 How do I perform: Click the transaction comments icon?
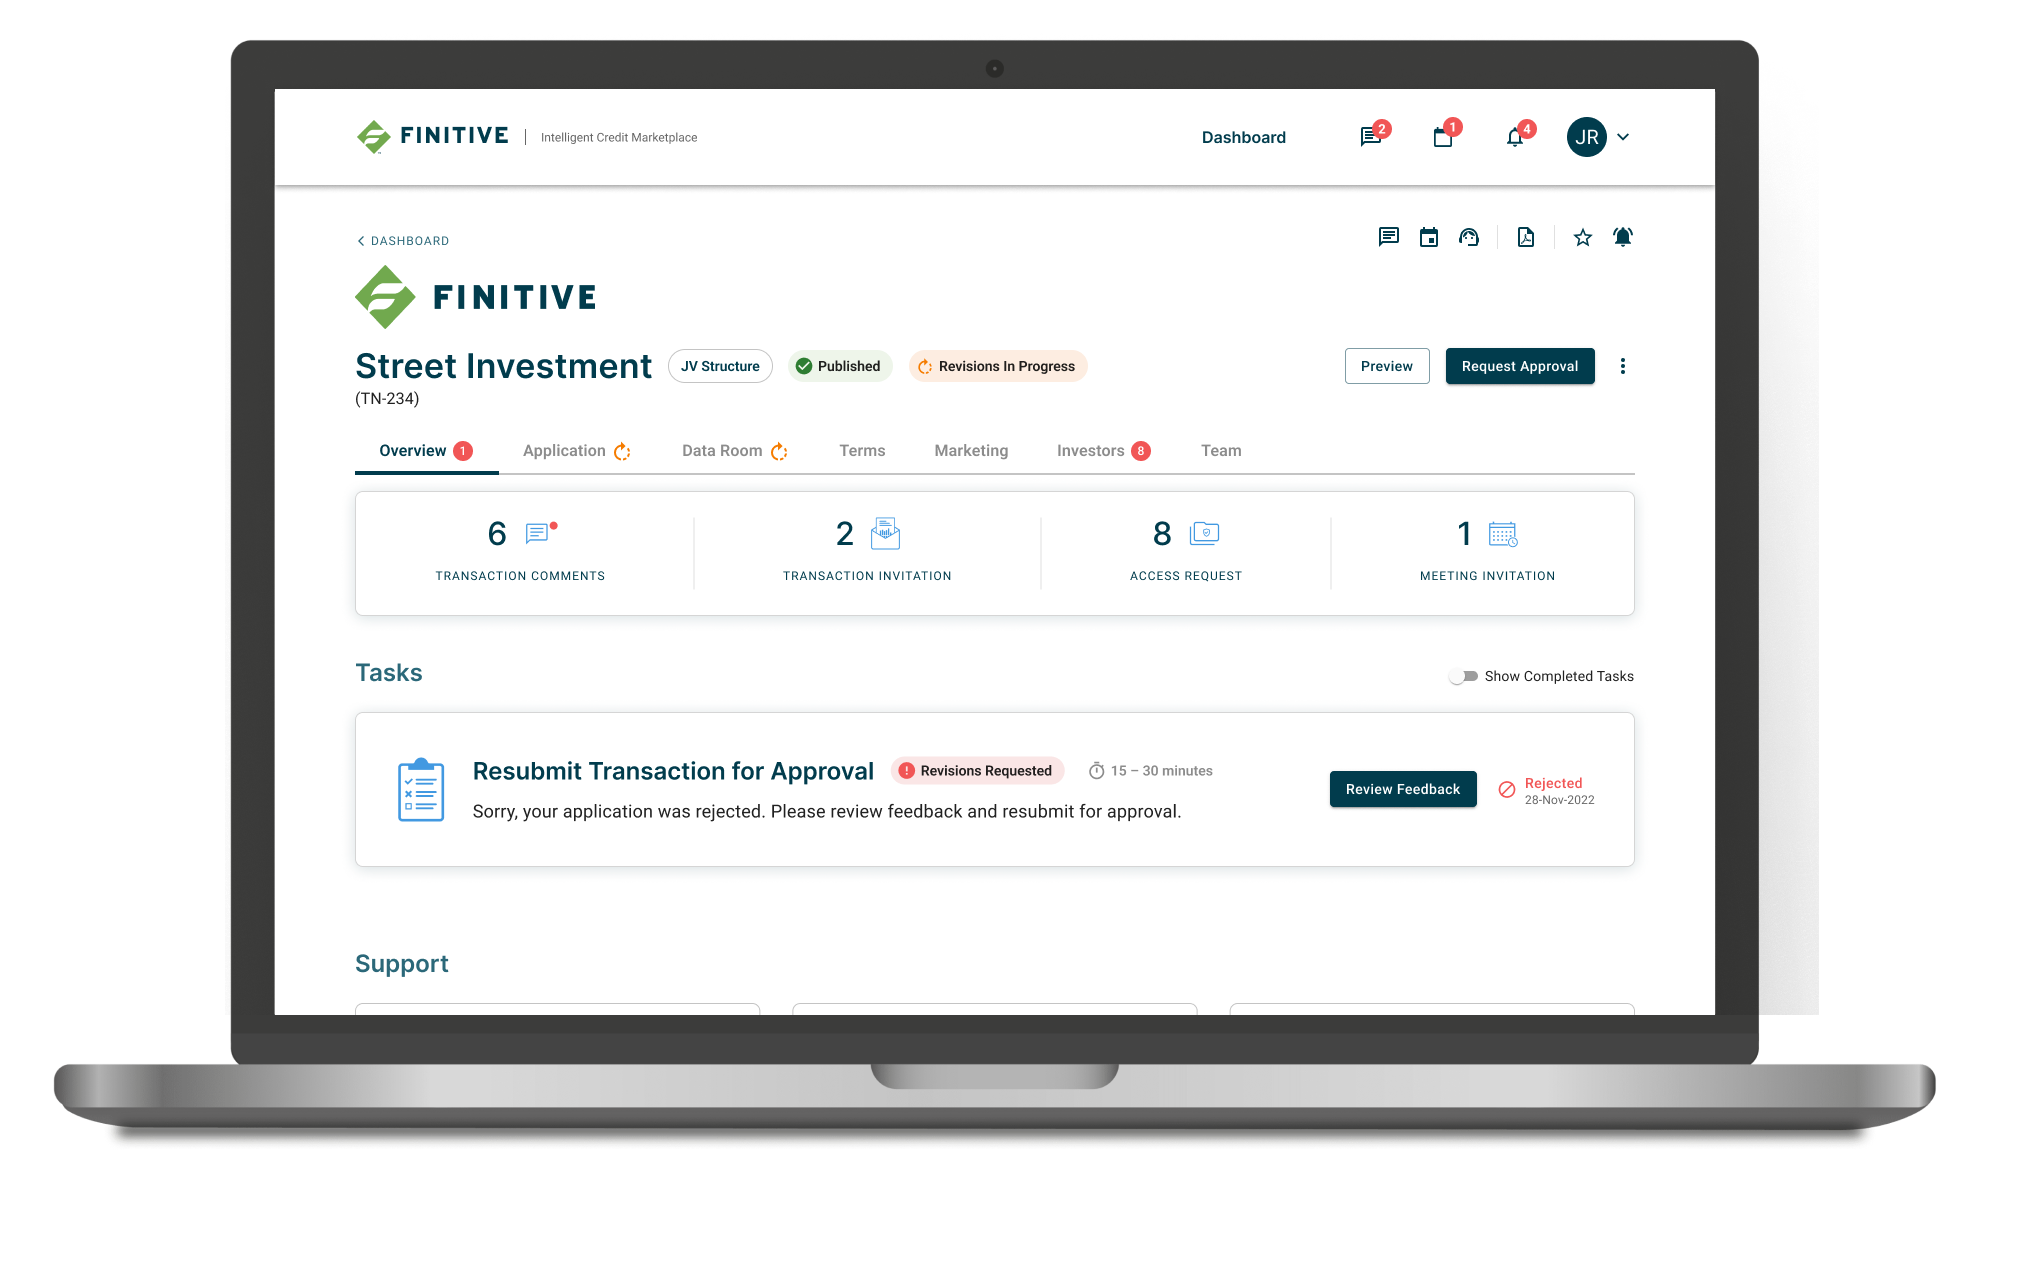pyautogui.click(x=539, y=532)
